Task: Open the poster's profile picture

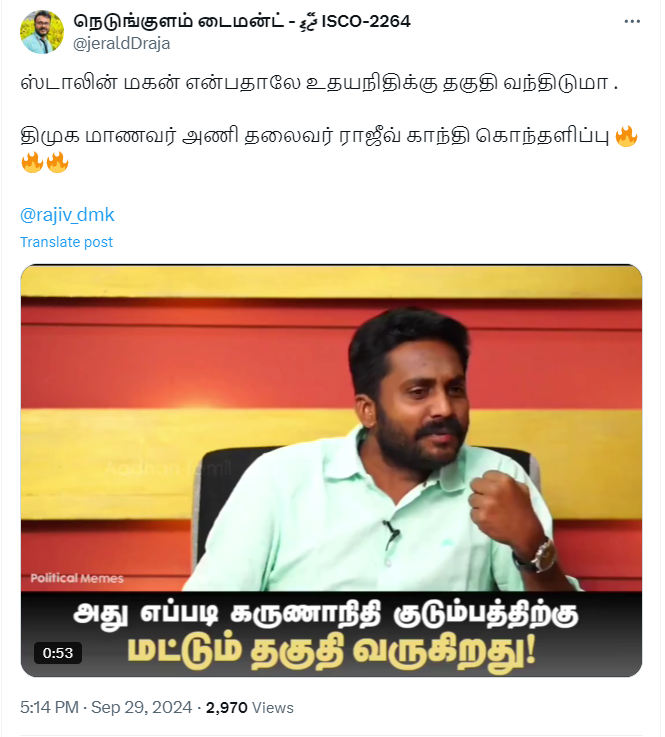Action: click(x=42, y=32)
